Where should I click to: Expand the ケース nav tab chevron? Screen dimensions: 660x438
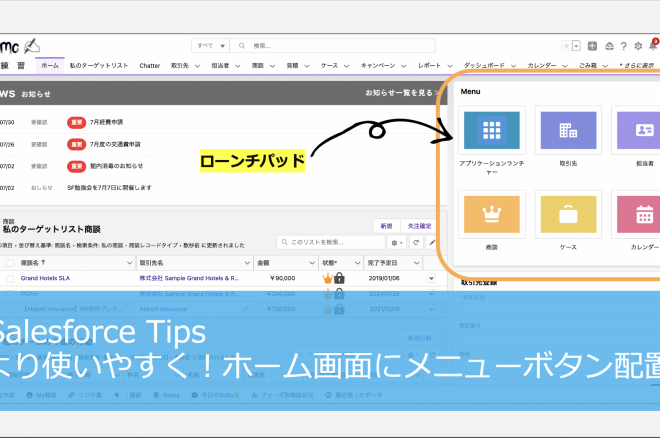346,66
